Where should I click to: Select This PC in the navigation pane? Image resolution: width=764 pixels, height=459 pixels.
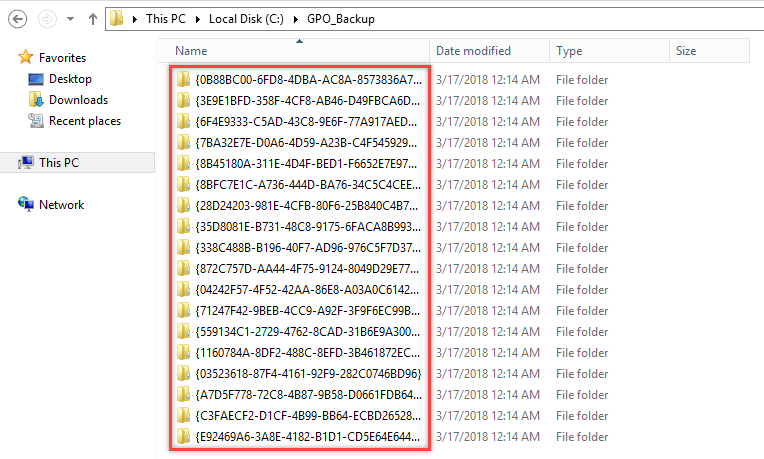click(x=58, y=163)
